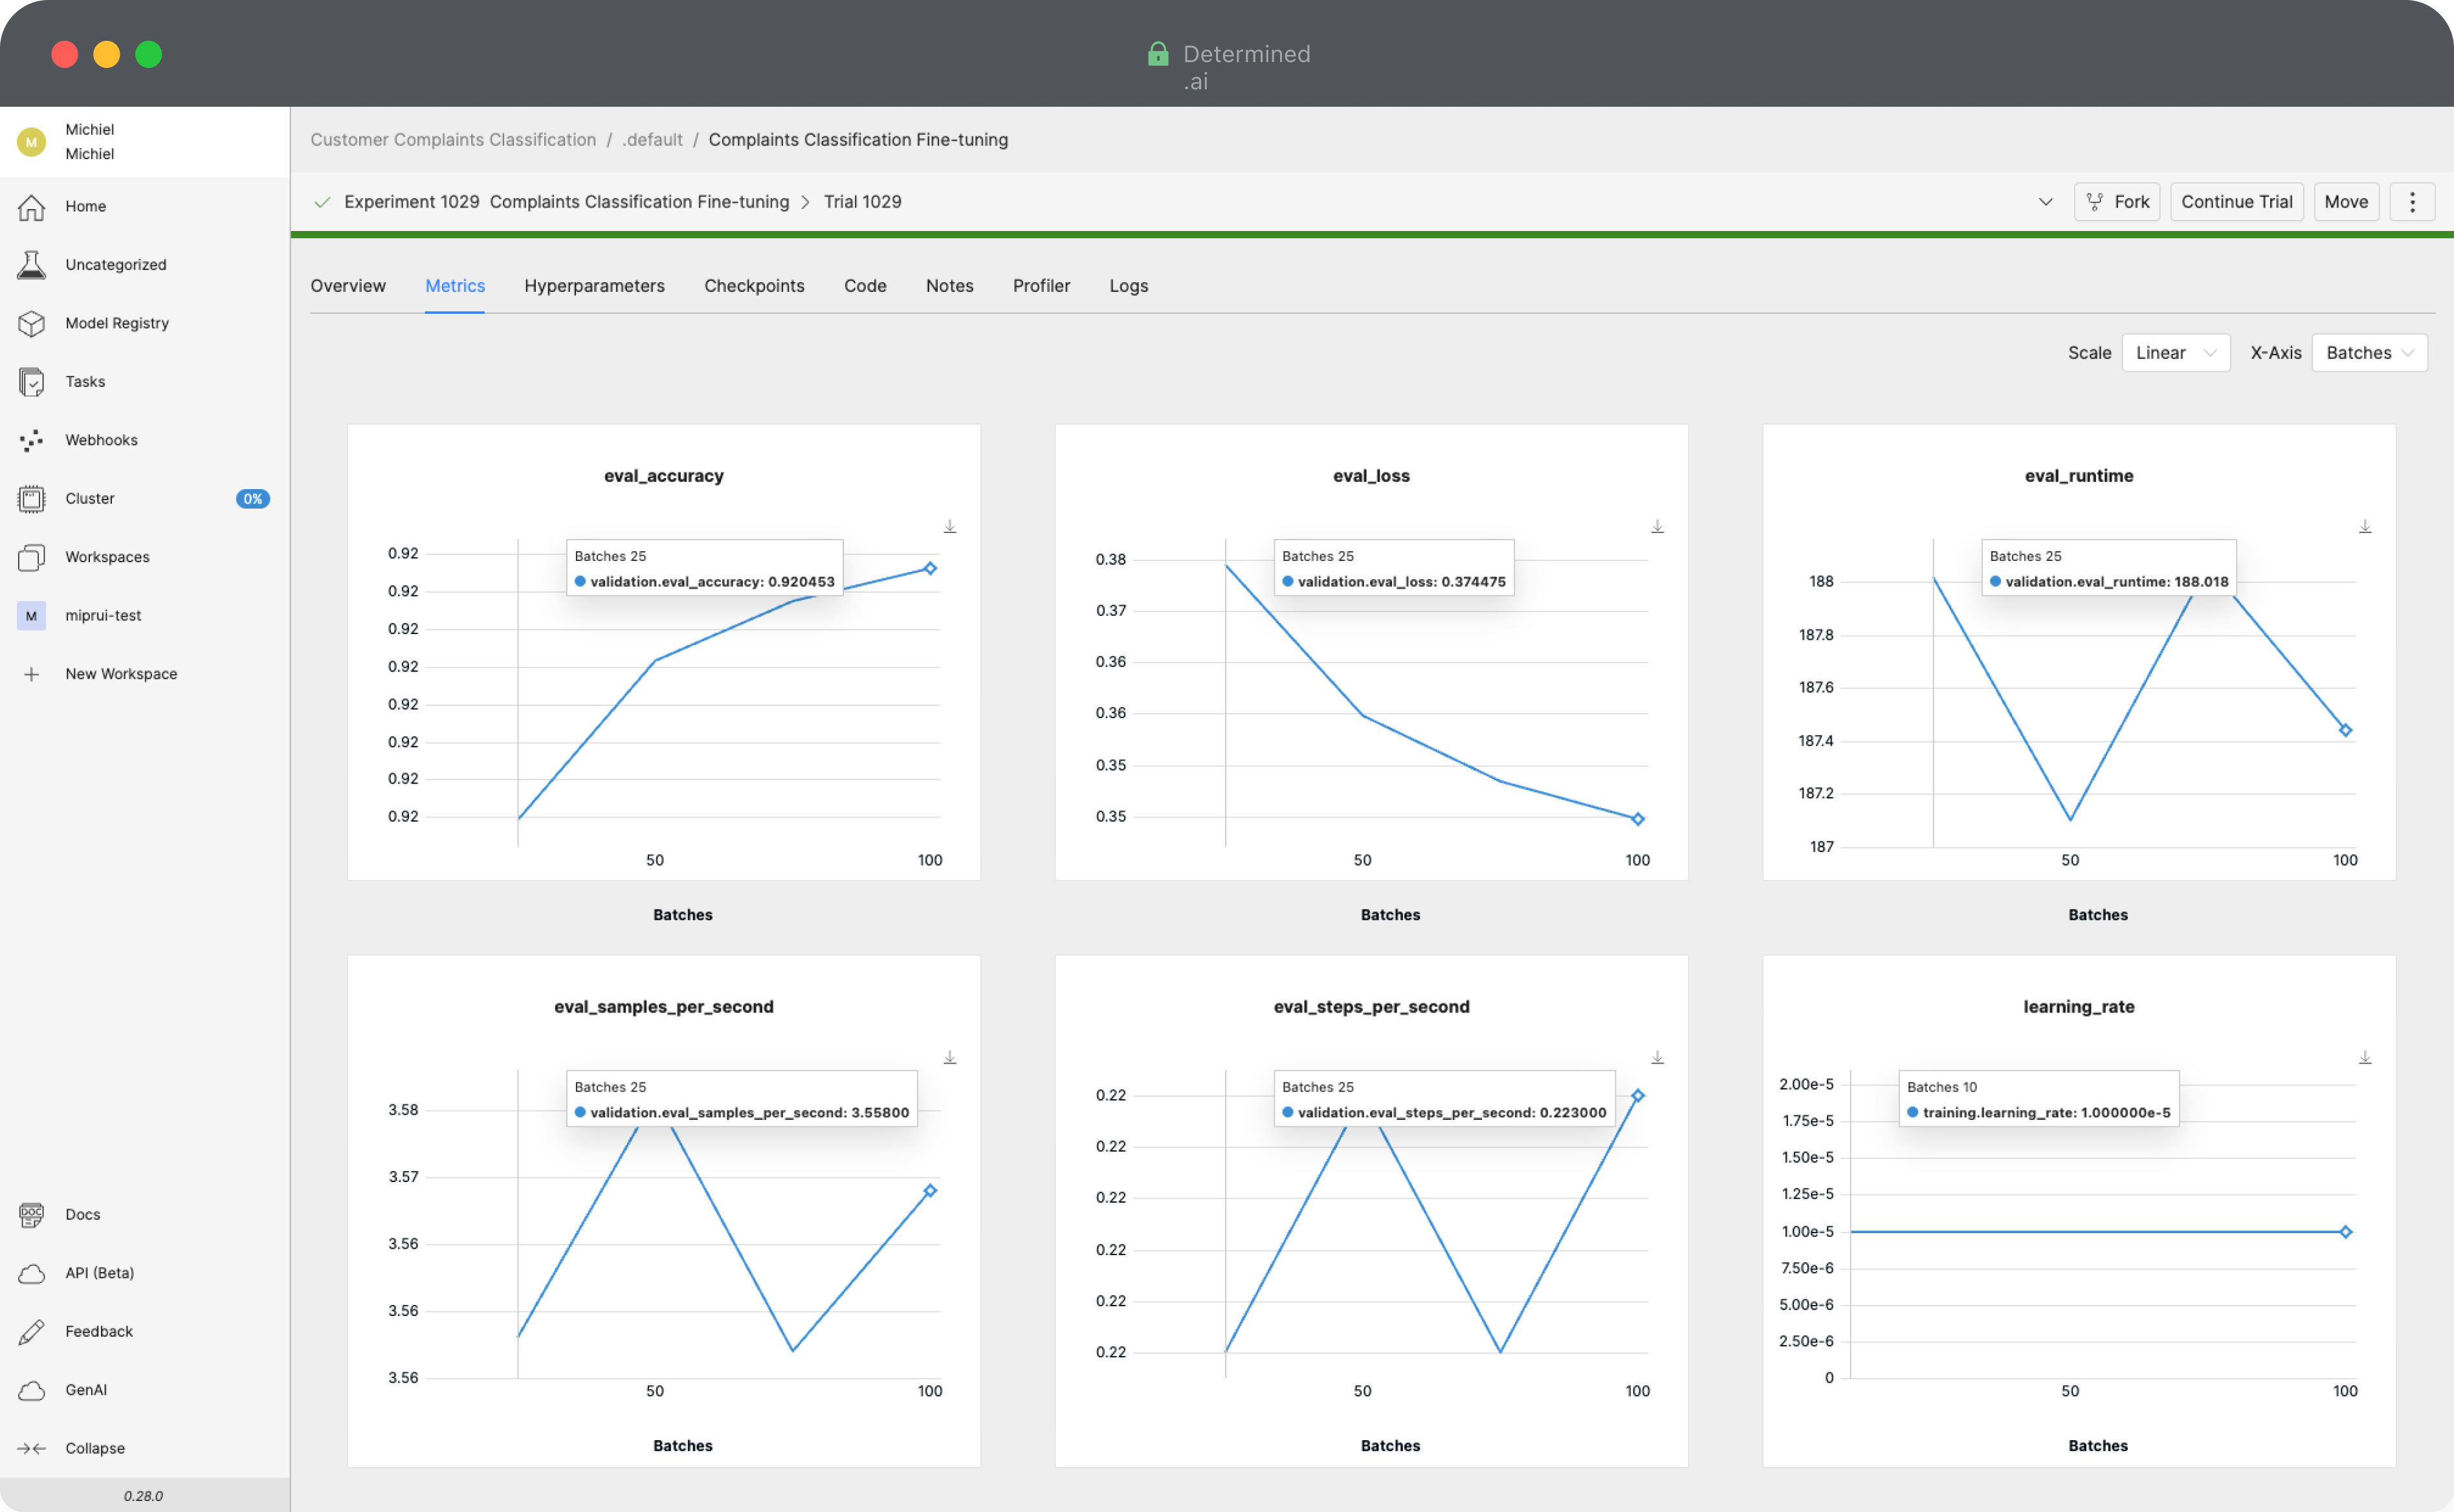Open the Checkpoints tab
2454x1512 pixels.
[x=754, y=286]
